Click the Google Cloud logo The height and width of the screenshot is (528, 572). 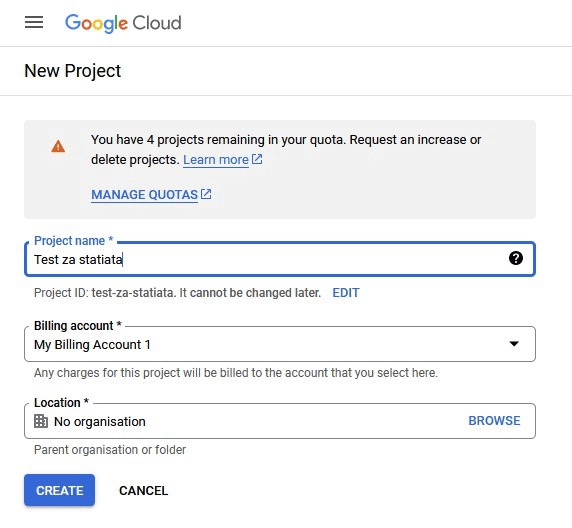pyautogui.click(x=123, y=23)
